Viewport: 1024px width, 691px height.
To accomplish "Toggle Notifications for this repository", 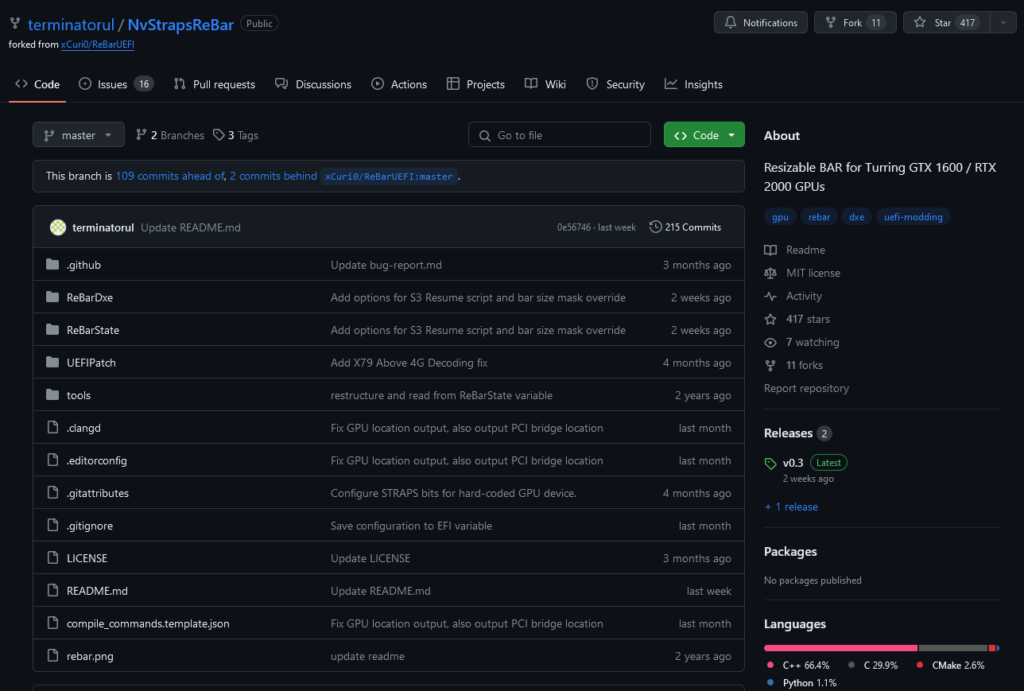I will coord(760,23).
